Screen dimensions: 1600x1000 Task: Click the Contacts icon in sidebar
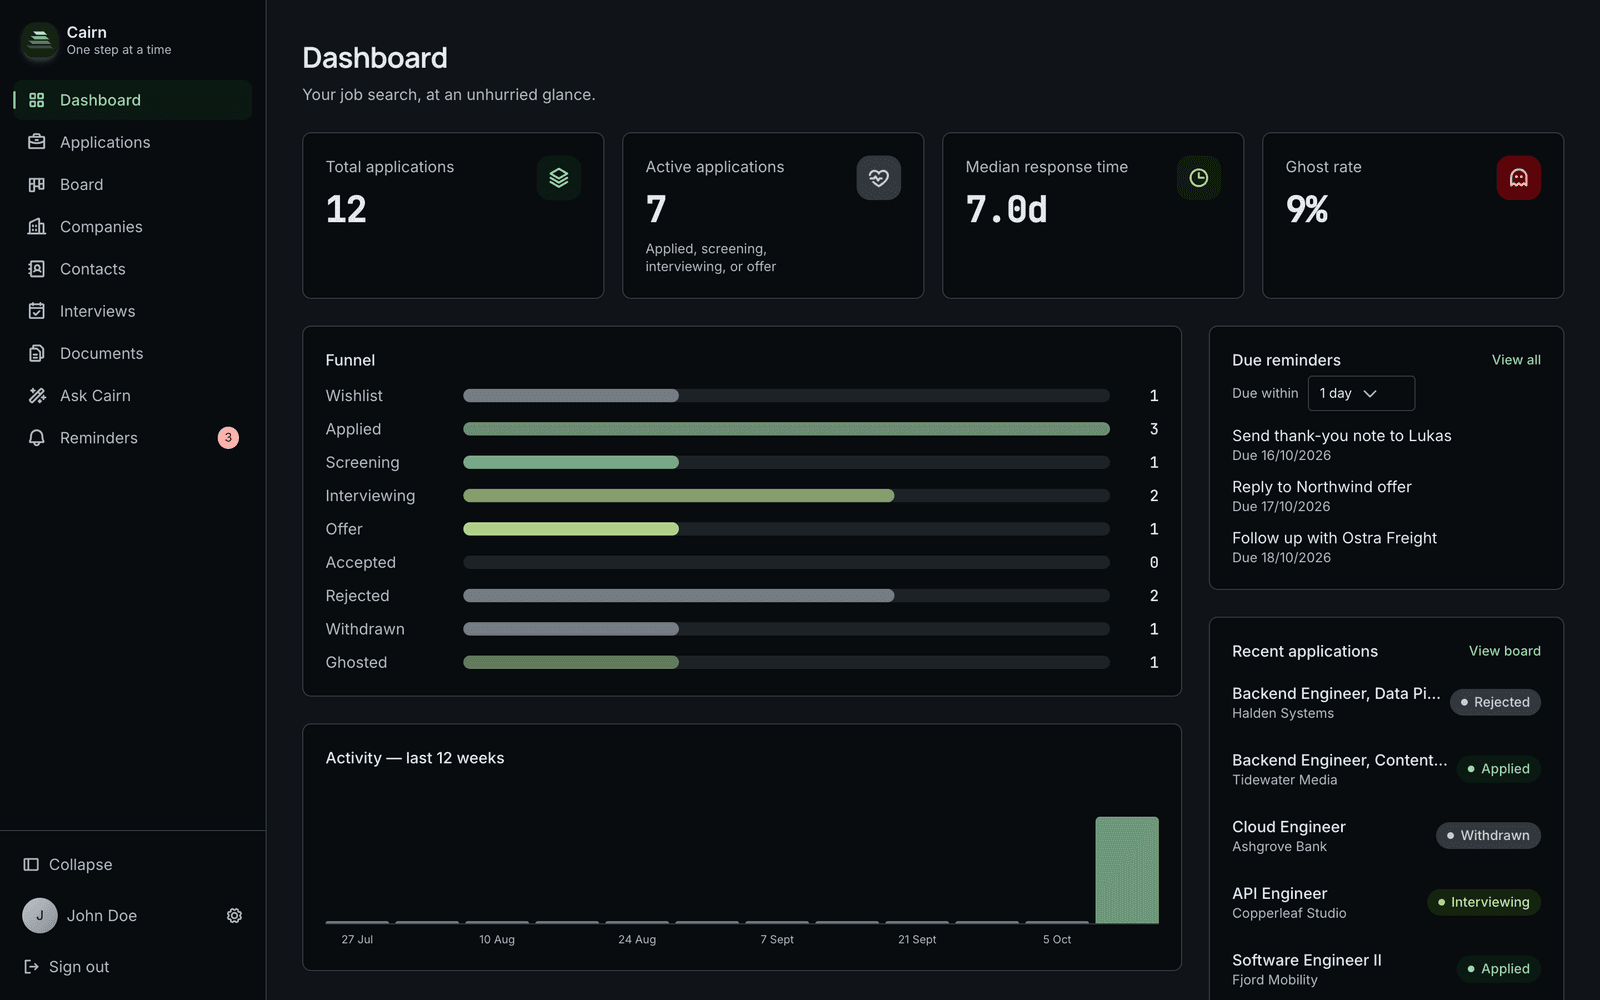pos(37,269)
